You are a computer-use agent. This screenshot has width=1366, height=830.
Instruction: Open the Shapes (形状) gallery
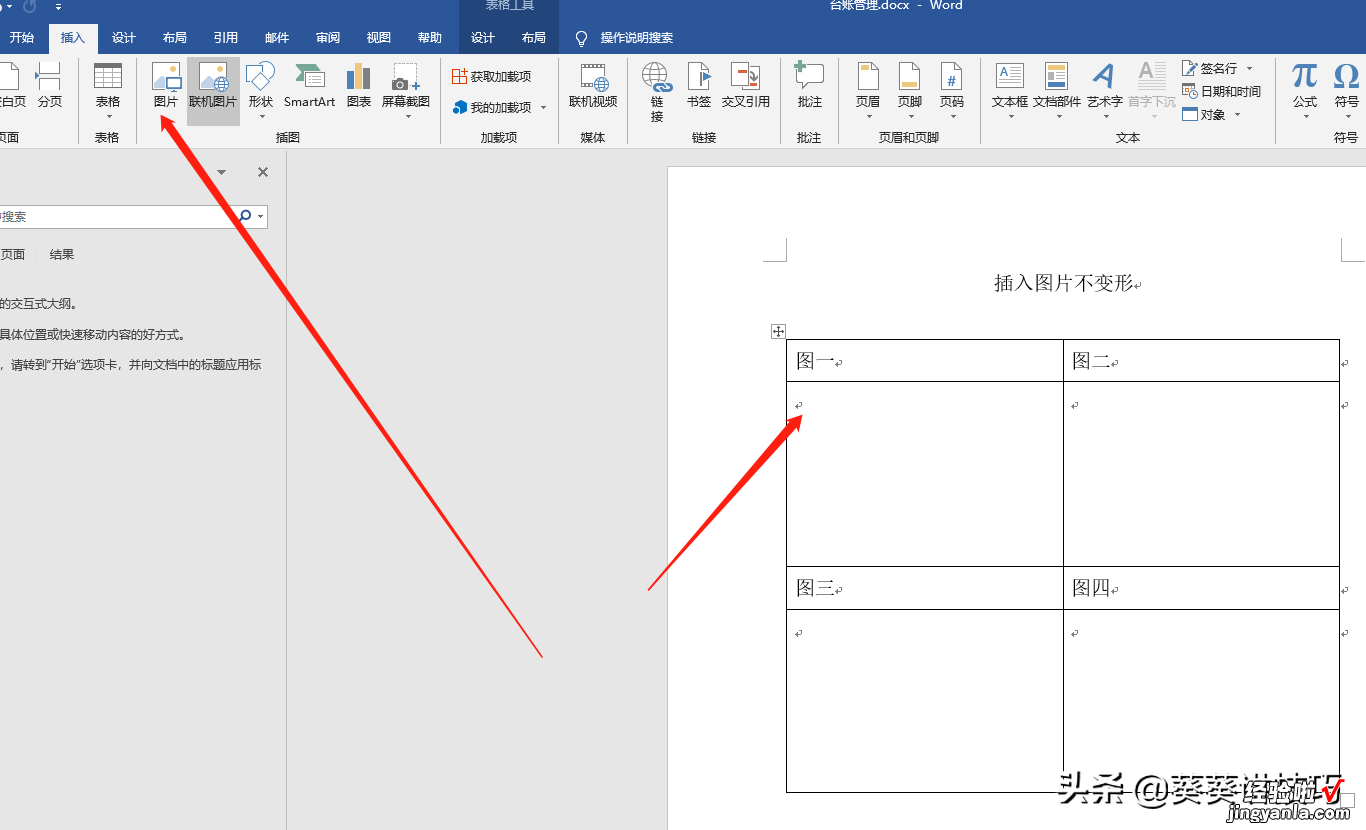(260, 90)
